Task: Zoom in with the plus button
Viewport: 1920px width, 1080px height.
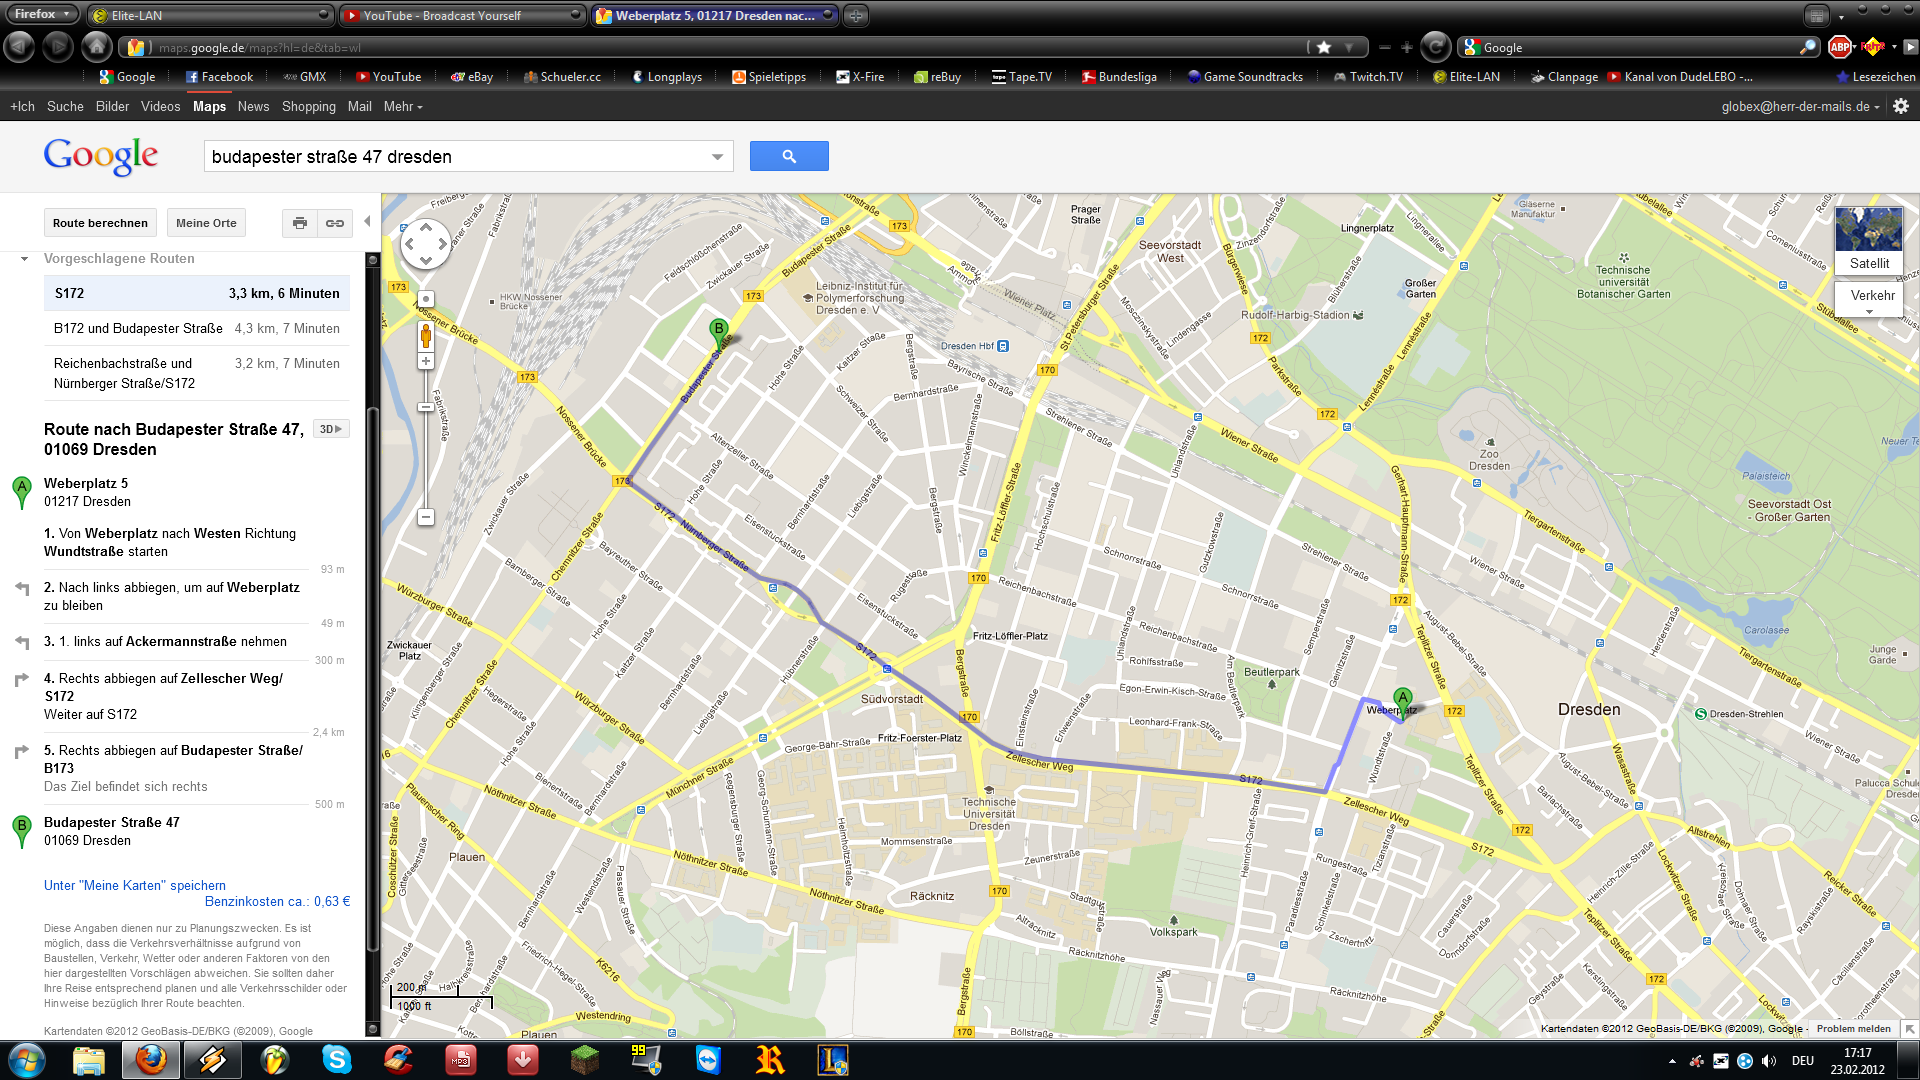Action: [425, 362]
